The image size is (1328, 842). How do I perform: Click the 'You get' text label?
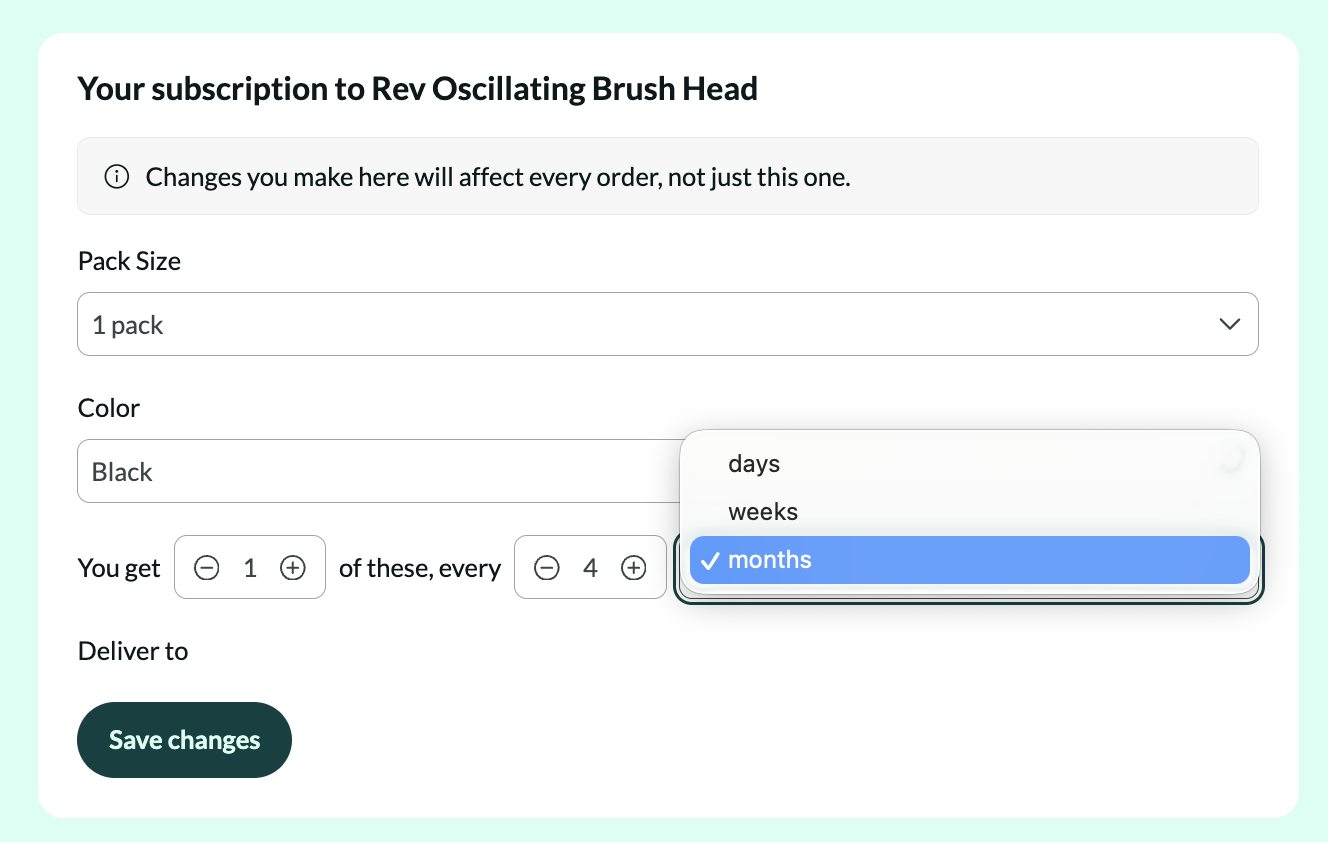(119, 568)
